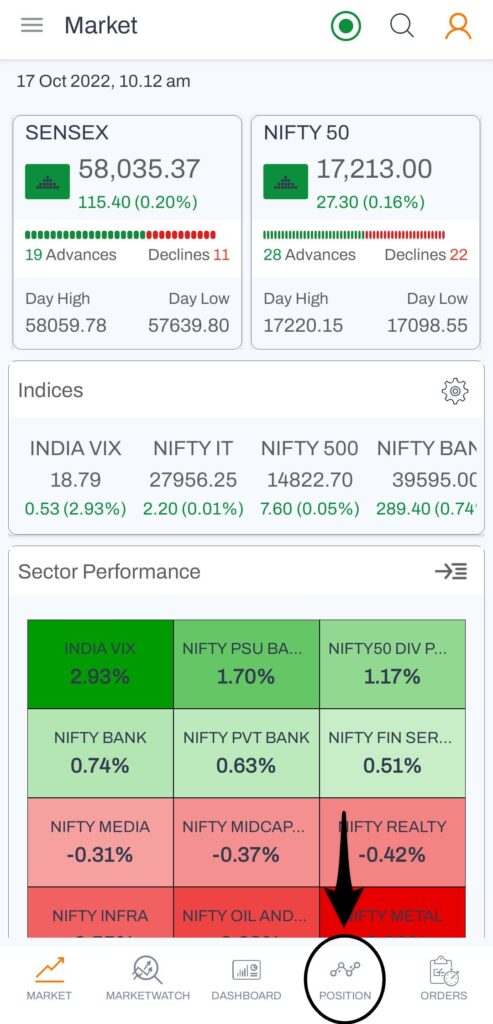This screenshot has width=493, height=1024.
Task: Select the NIFTY MEDIA sector tile
Action: [100, 842]
